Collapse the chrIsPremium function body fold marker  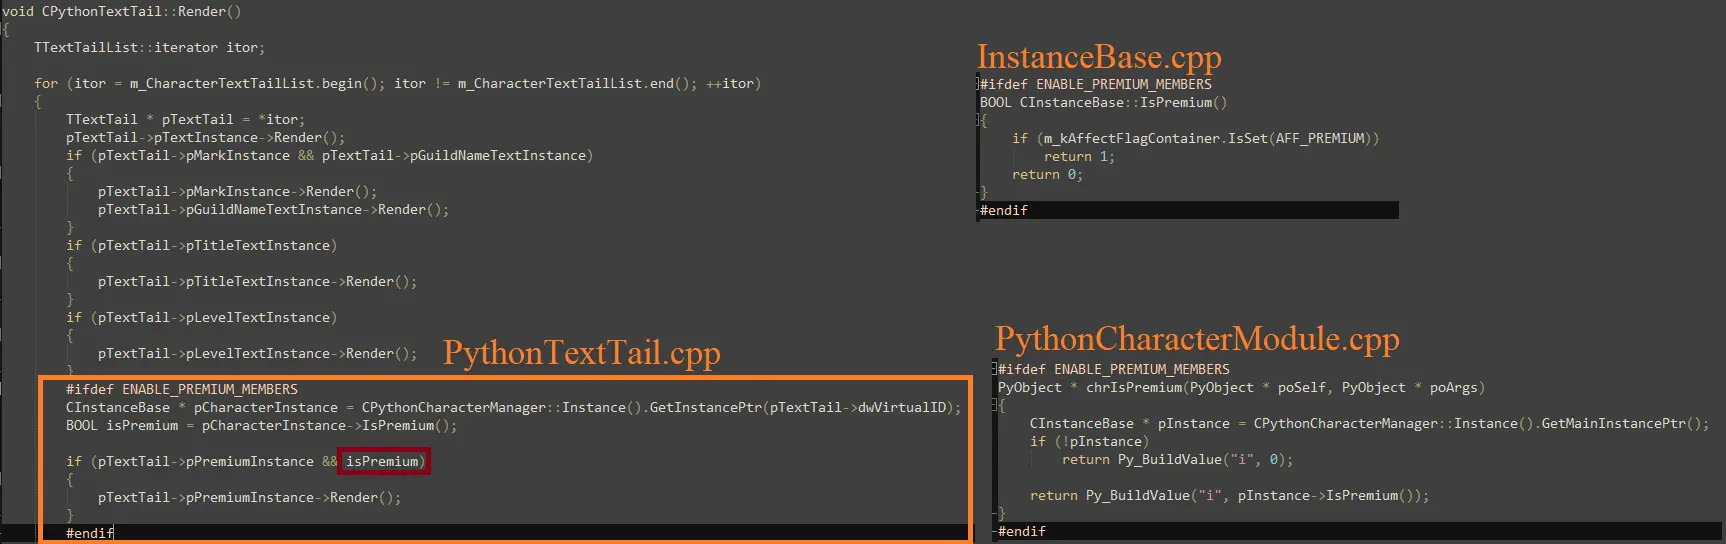(x=995, y=406)
